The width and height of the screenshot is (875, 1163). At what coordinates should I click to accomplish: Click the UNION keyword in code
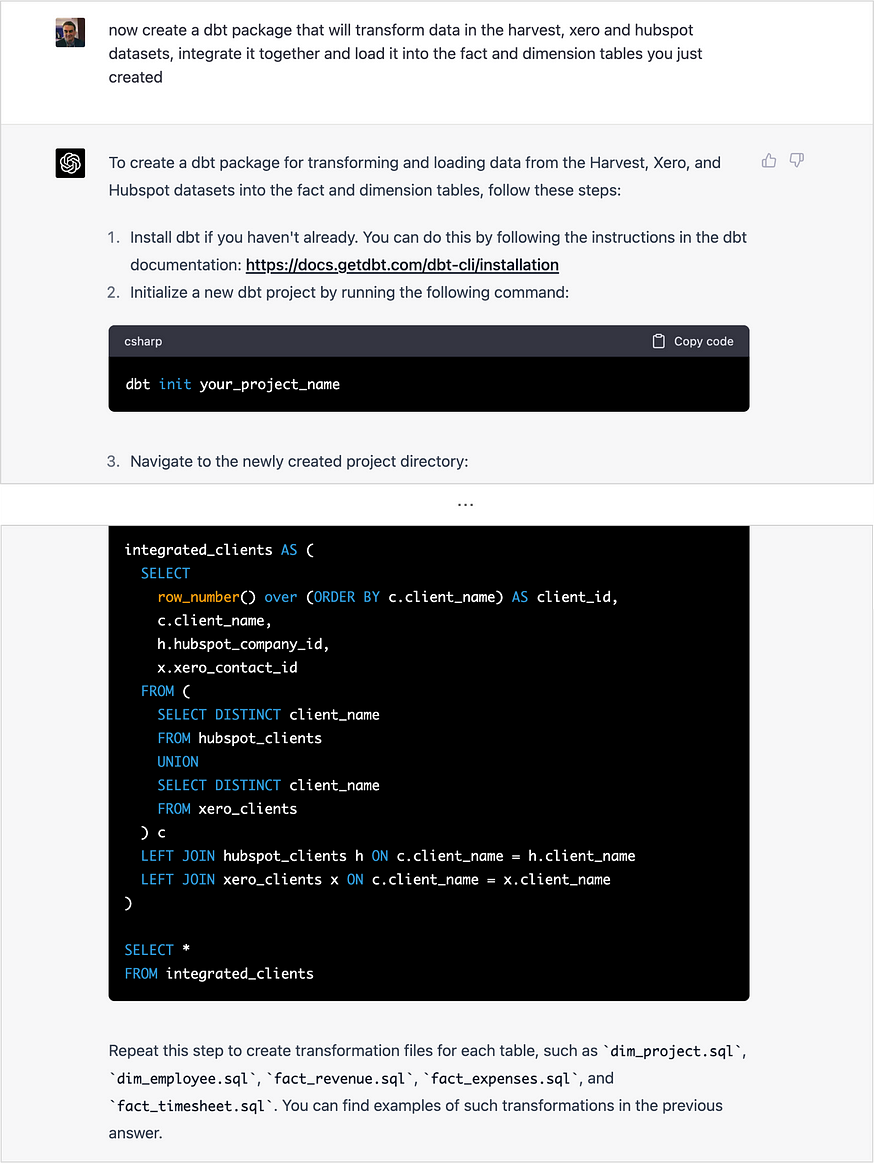pyautogui.click(x=178, y=762)
